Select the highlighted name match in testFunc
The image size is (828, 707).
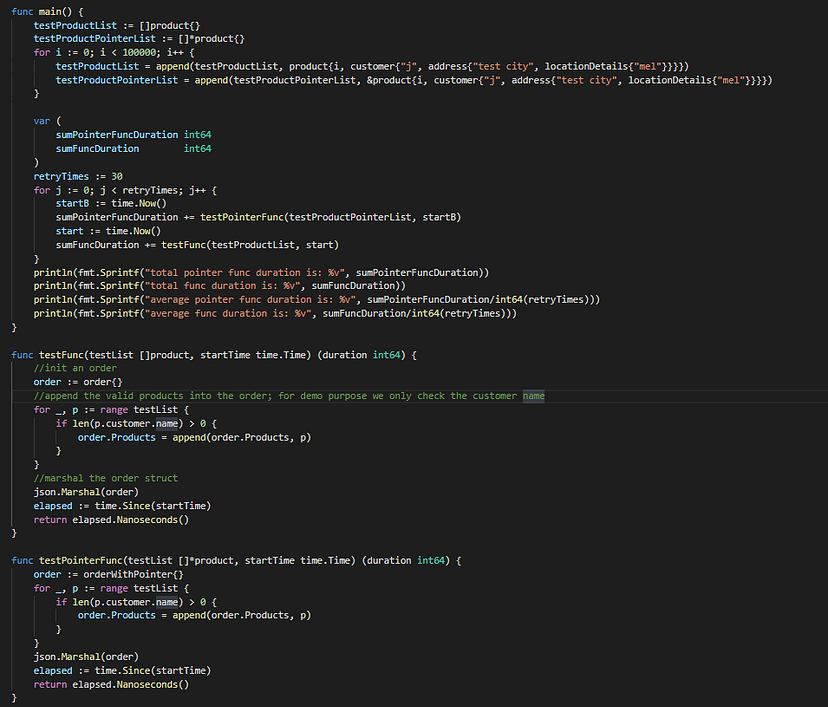pos(166,423)
